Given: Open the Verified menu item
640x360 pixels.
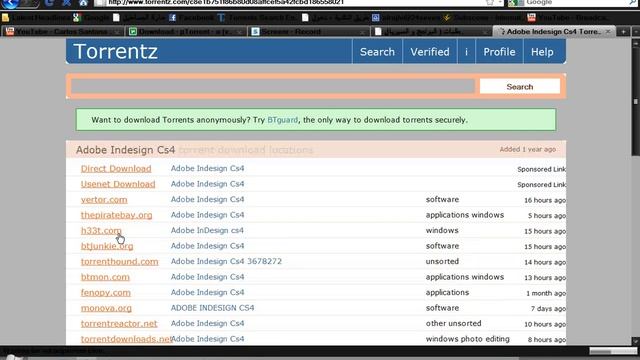Looking at the screenshot, I should 430,52.
